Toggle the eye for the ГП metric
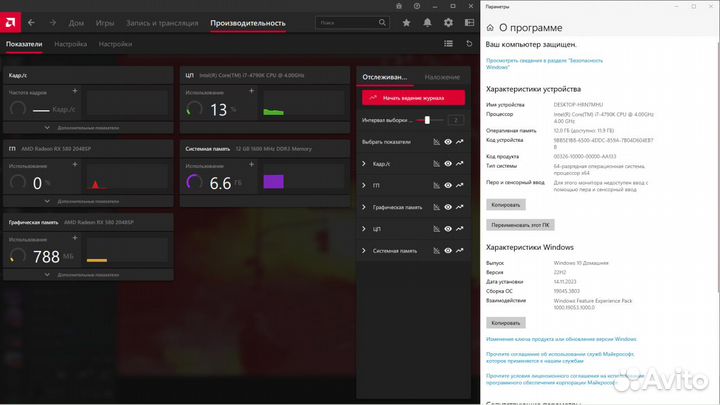 [448, 185]
